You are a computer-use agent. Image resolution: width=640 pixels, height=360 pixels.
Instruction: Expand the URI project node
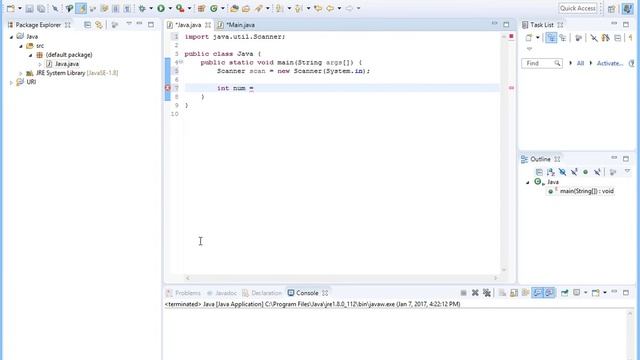tap(11, 82)
